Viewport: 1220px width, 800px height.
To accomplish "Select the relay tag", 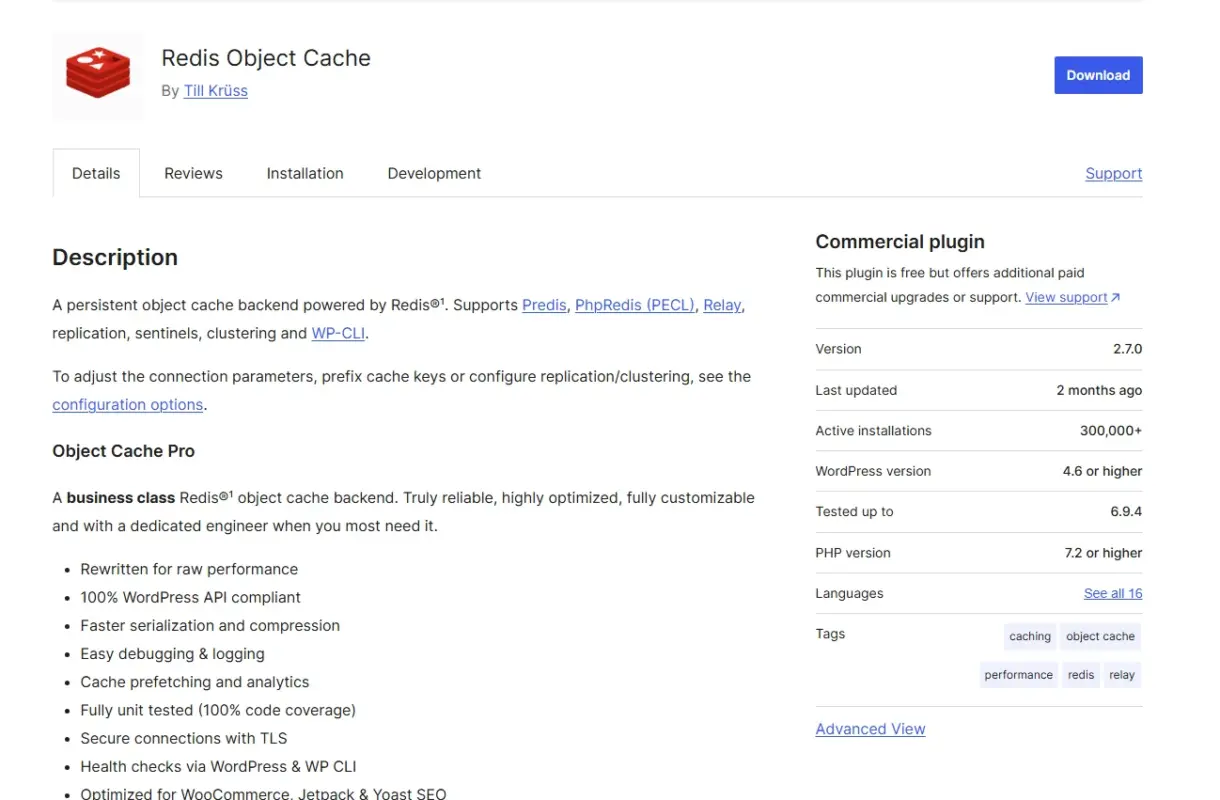I will tap(1122, 675).
